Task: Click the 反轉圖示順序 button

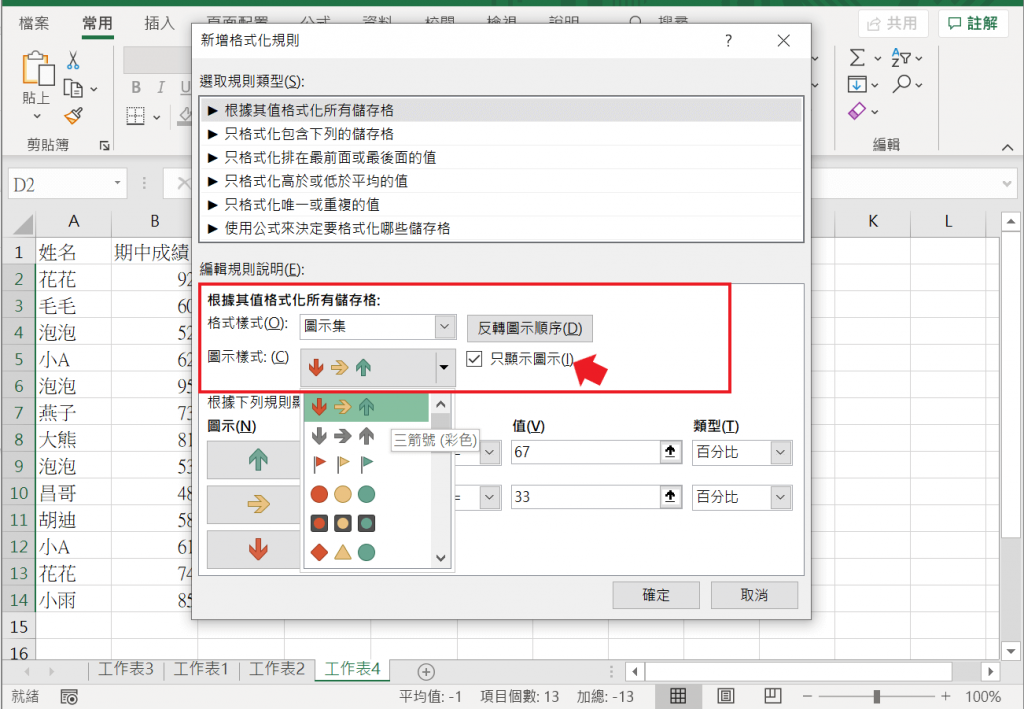Action: coord(530,328)
